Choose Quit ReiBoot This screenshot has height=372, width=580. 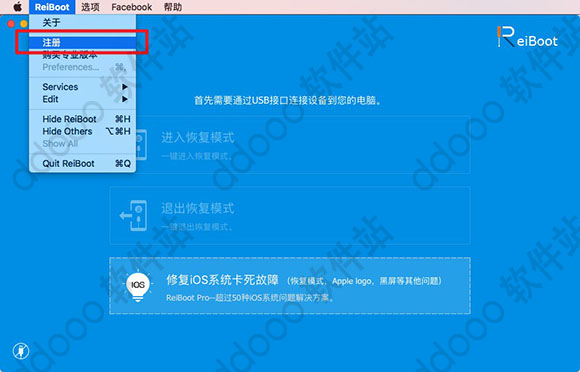click(82, 163)
